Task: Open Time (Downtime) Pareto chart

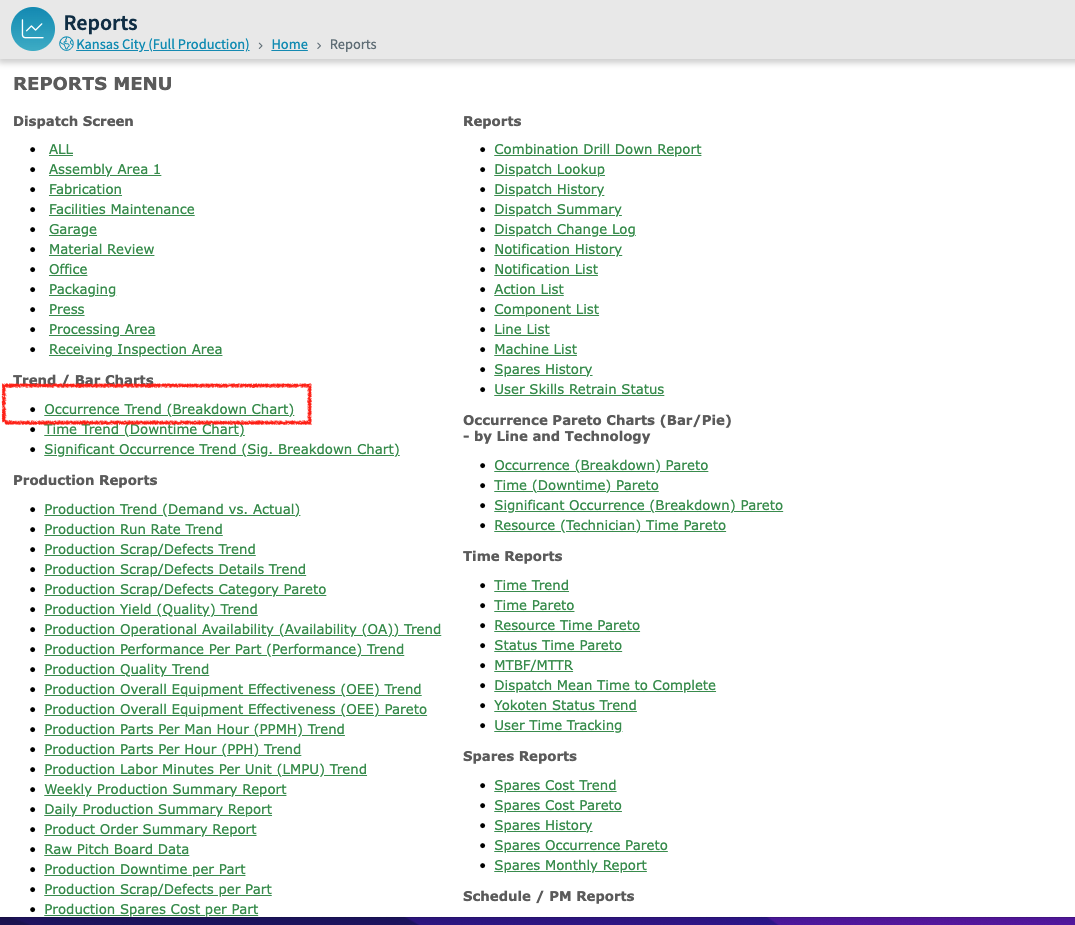Action: [x=577, y=485]
